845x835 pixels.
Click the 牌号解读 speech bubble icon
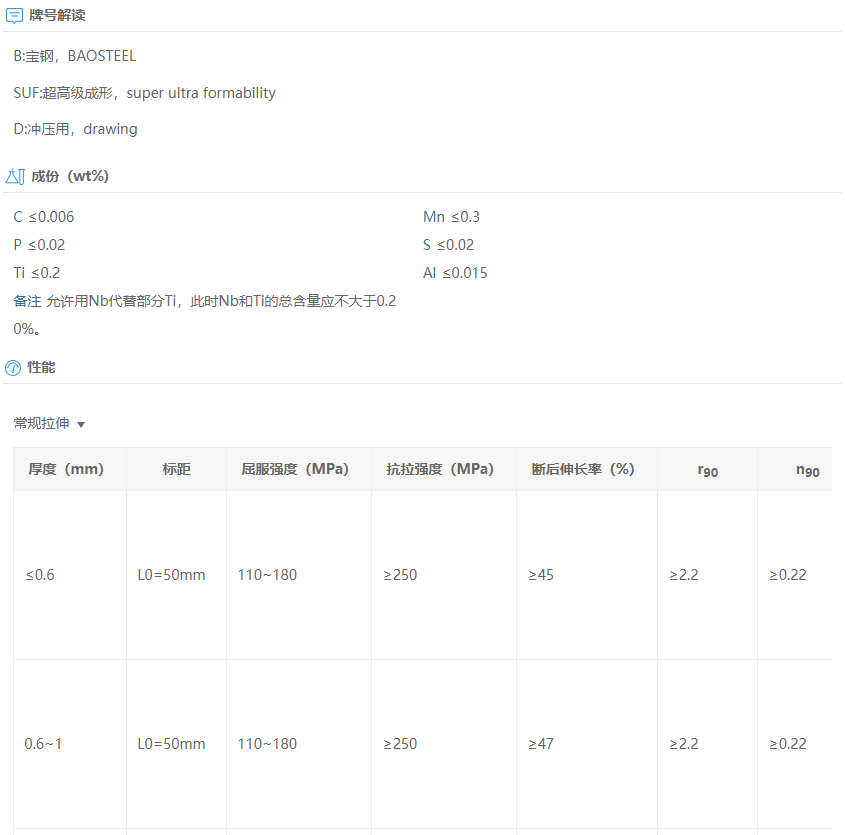(14, 16)
